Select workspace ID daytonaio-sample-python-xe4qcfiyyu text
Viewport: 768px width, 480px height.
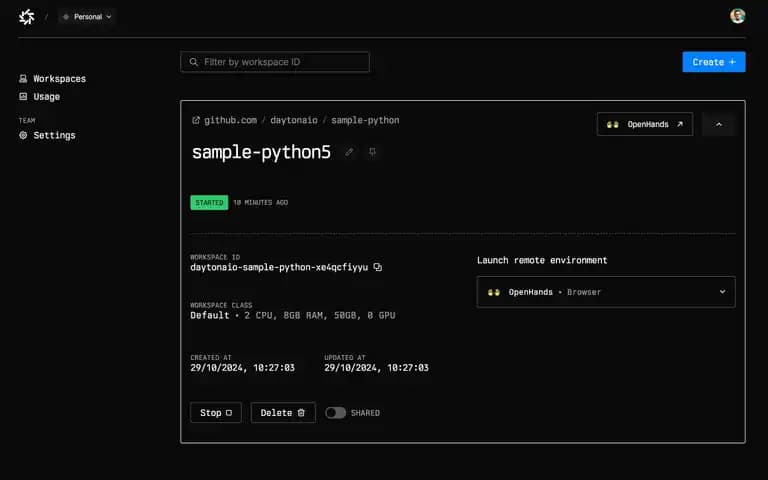(x=279, y=267)
